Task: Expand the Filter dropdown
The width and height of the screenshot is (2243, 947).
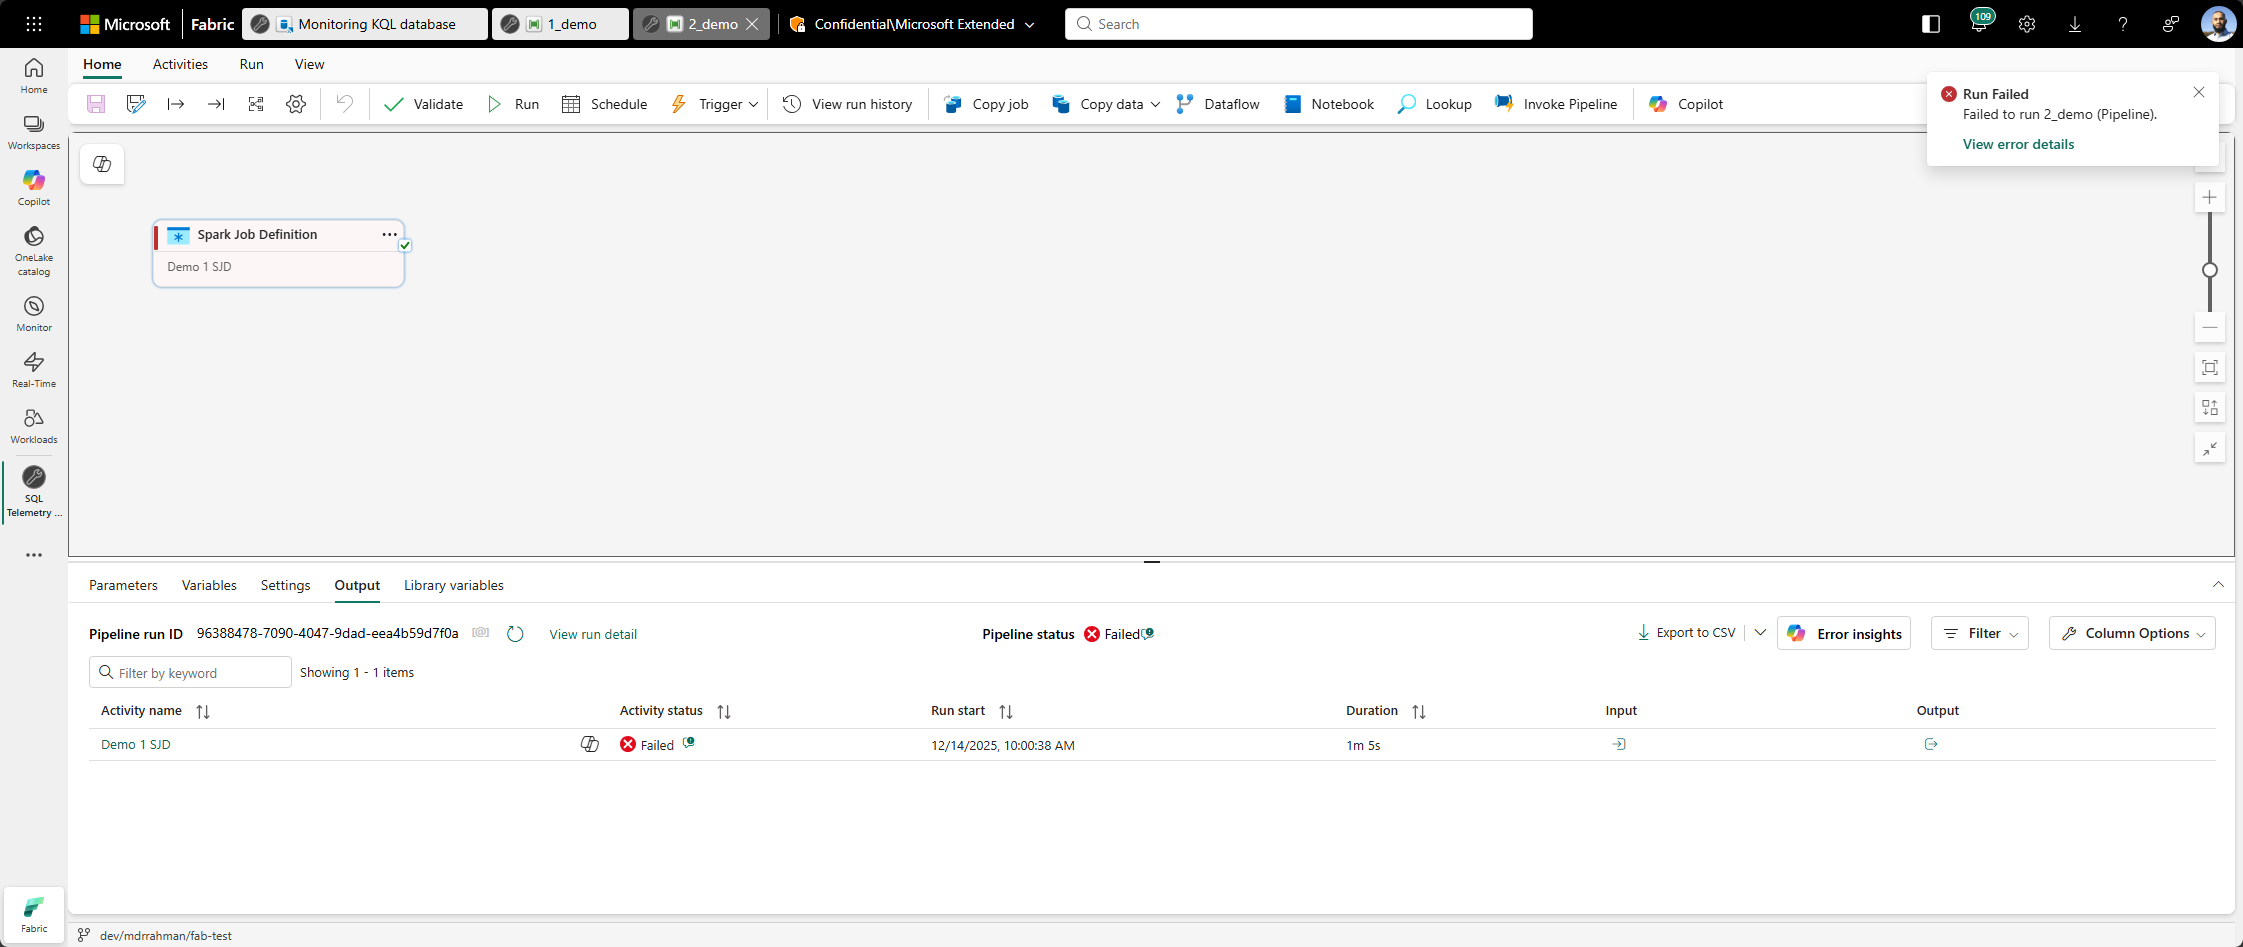Action: (x=1979, y=634)
